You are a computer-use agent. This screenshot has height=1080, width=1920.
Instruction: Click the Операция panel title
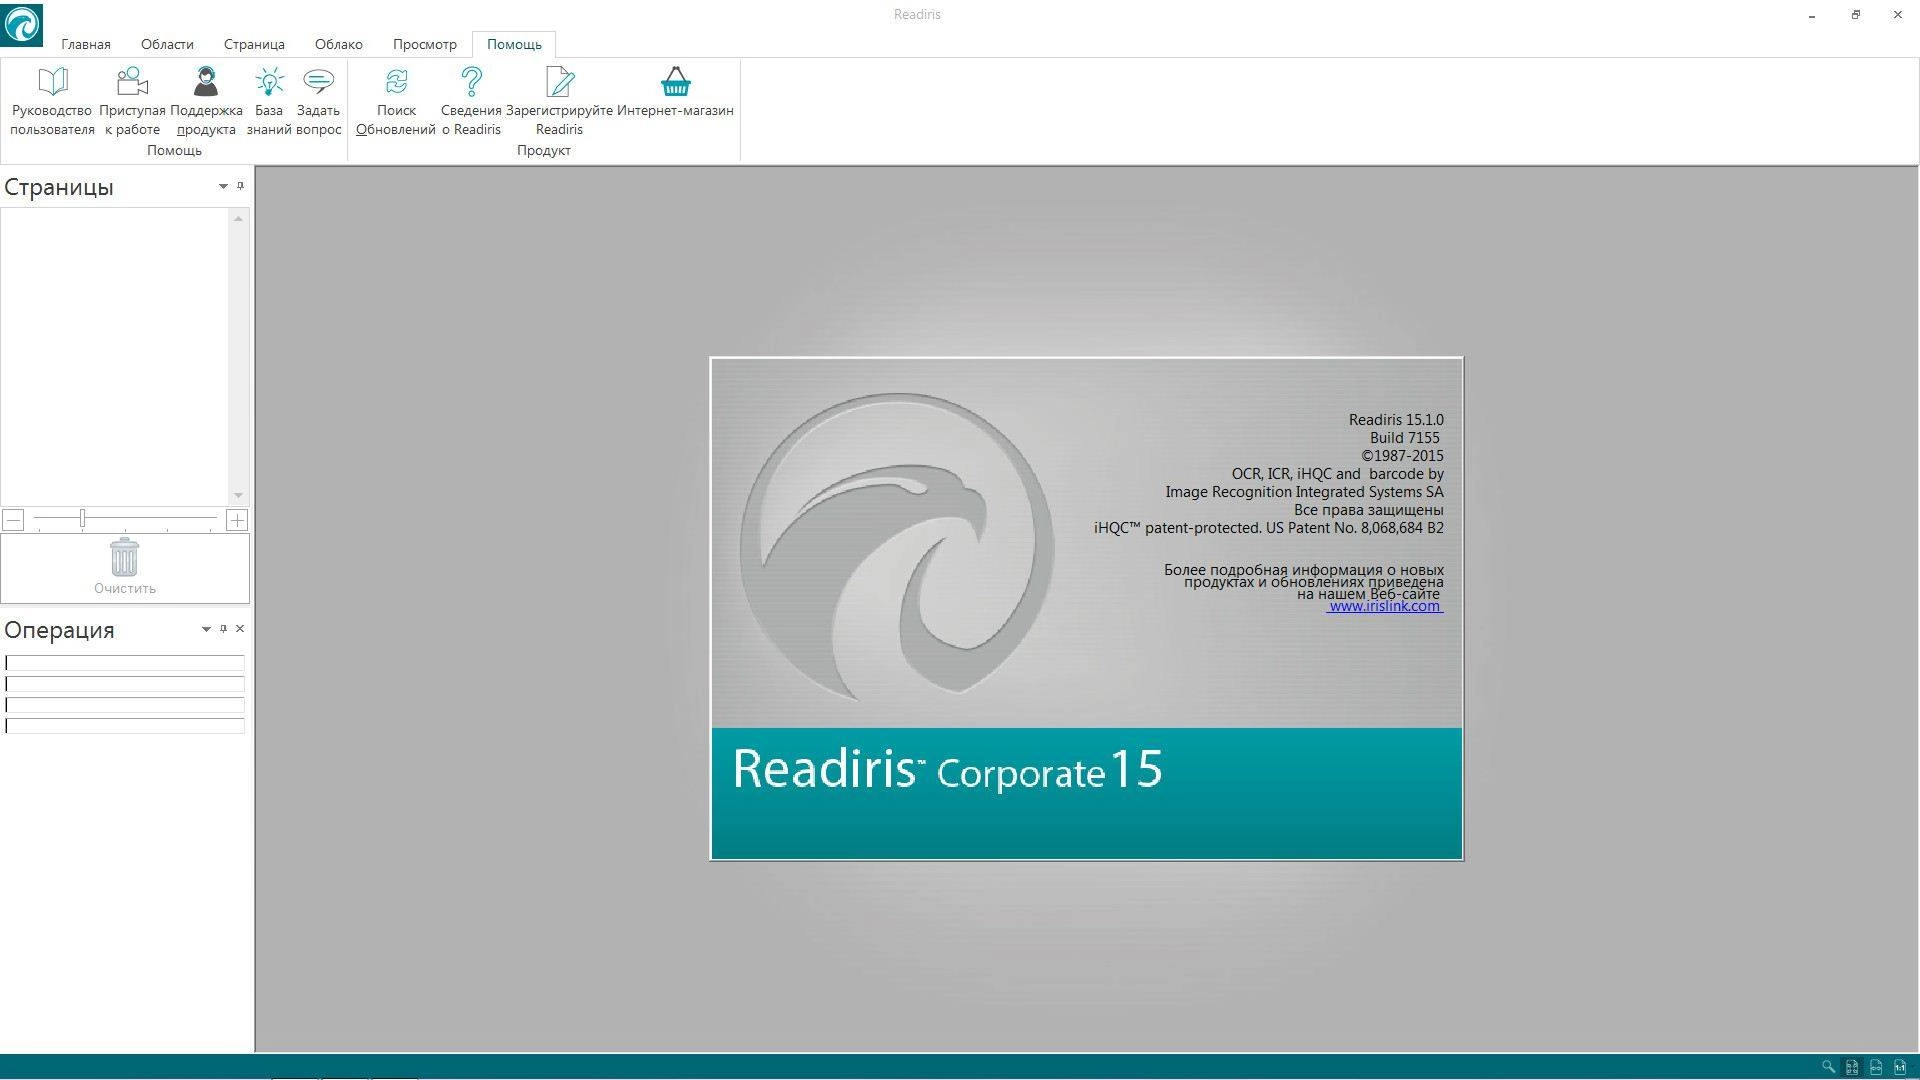tap(60, 630)
